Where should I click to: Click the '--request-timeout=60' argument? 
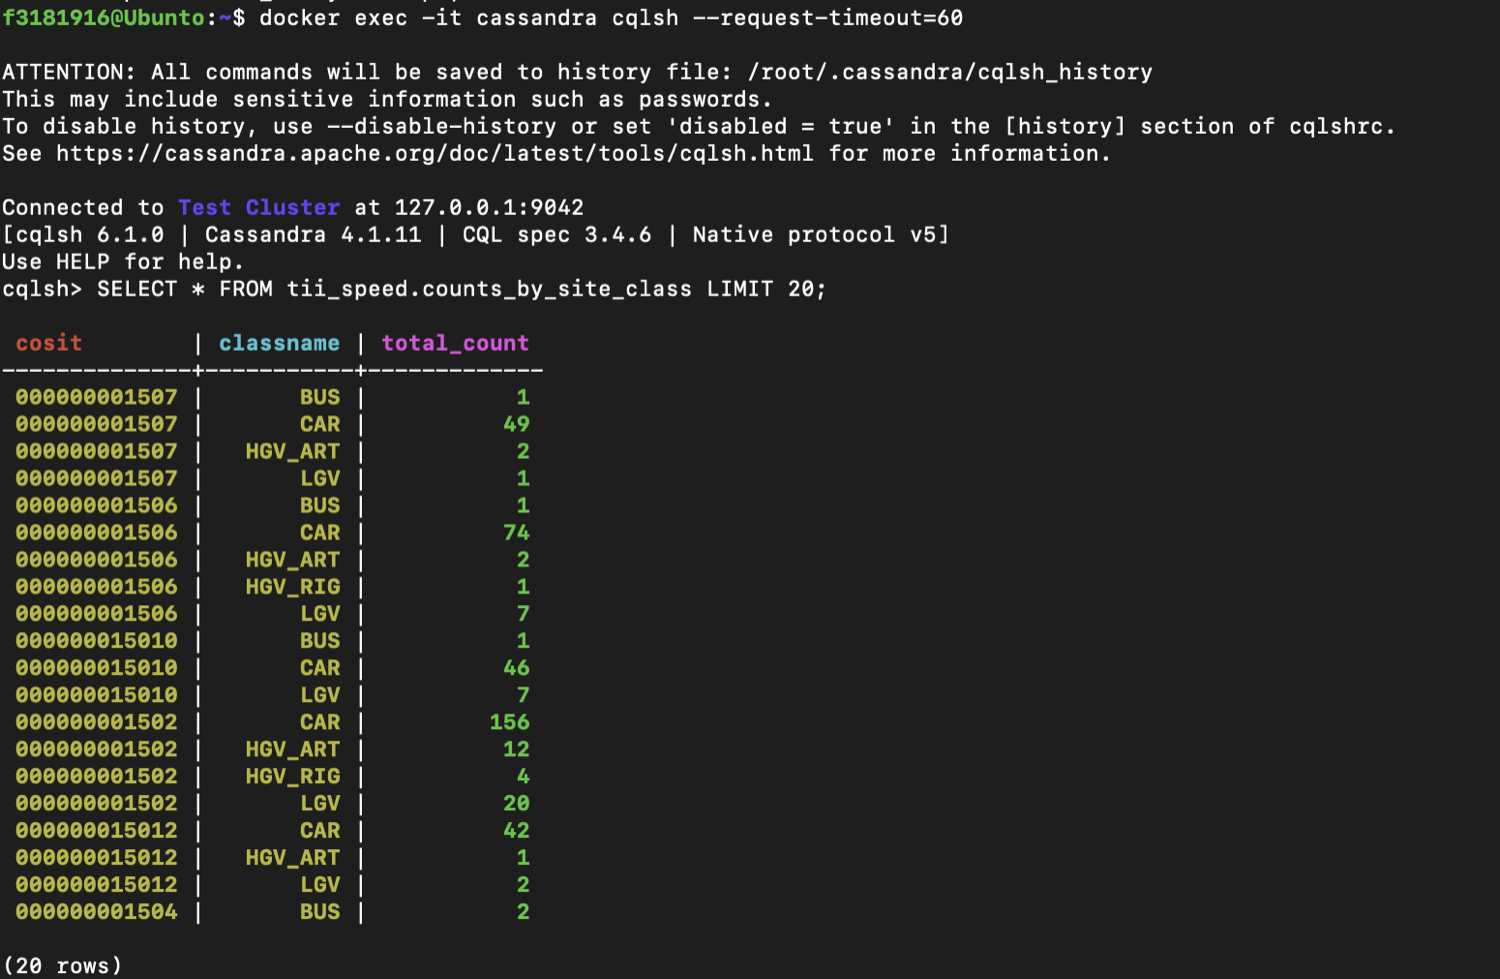tap(828, 17)
